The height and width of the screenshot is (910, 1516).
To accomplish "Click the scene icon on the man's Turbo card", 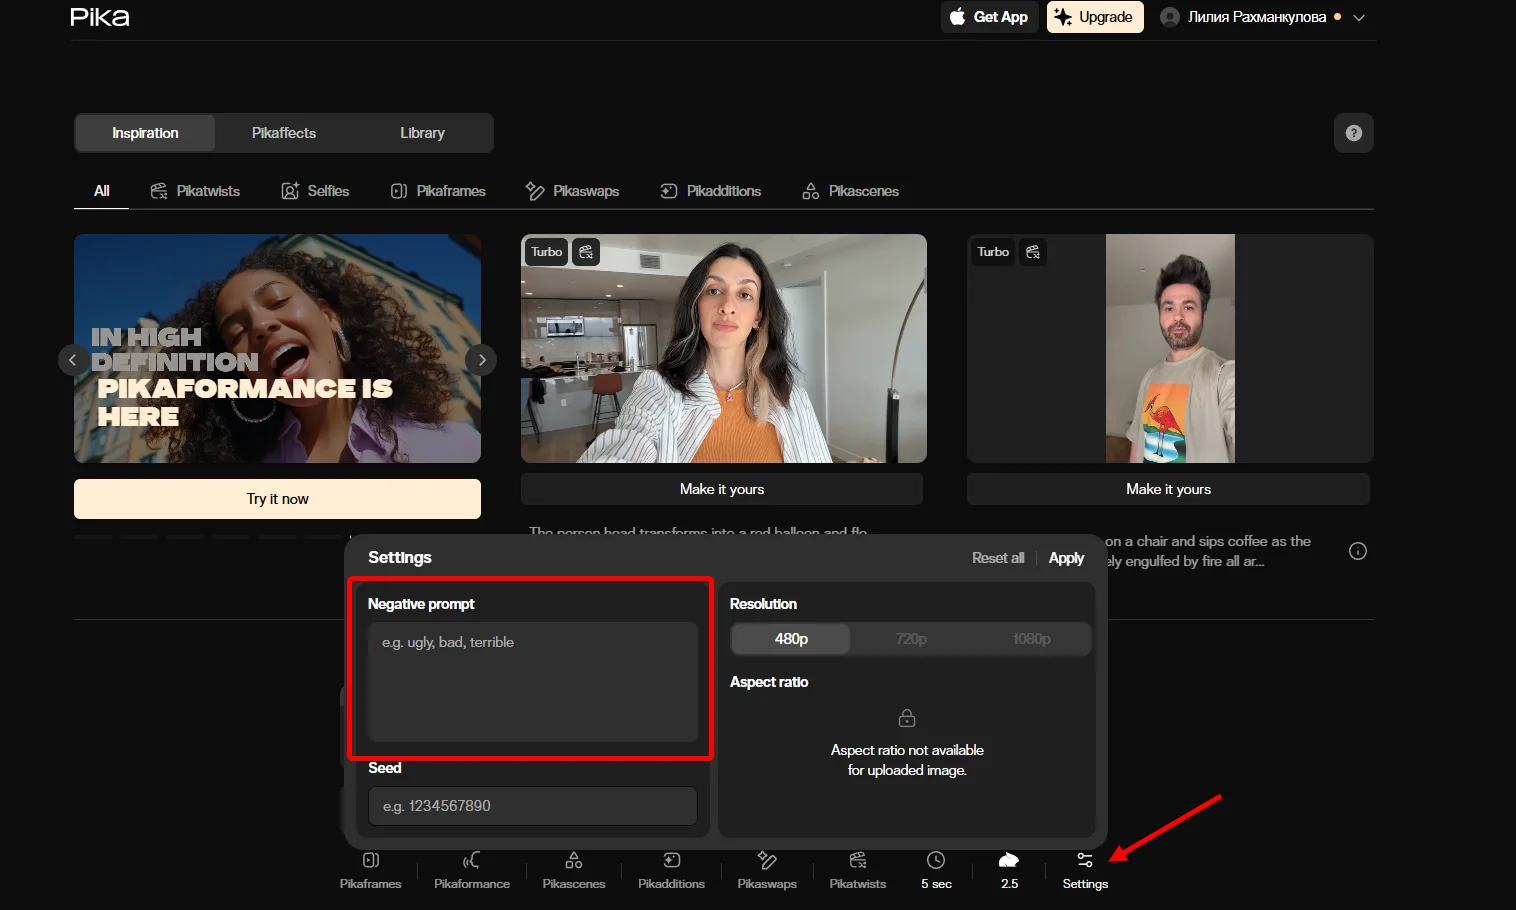I will pos(1033,252).
